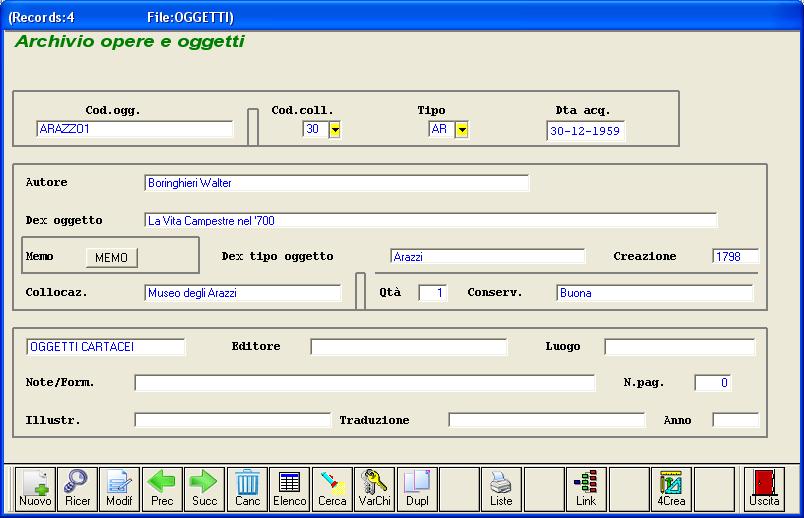Click the Link diagram icon
Viewport: 804px width, 518px height.
coord(586,489)
